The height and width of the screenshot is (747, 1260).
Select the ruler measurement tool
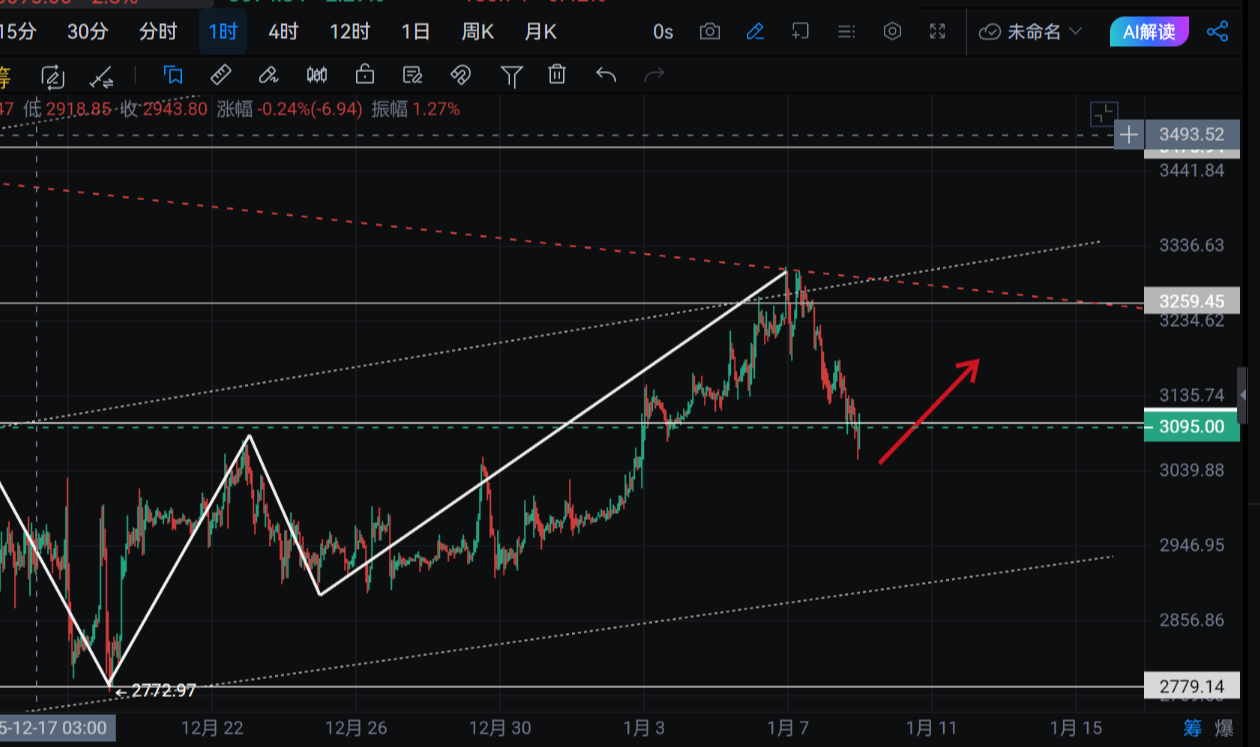221,75
